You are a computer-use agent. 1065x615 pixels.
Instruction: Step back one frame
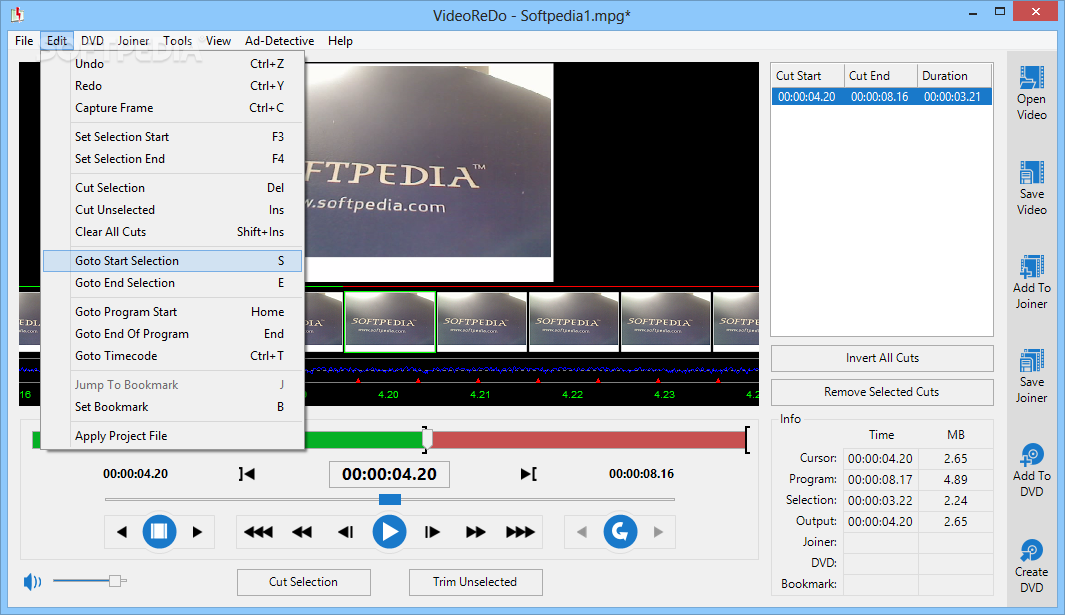[x=346, y=532]
